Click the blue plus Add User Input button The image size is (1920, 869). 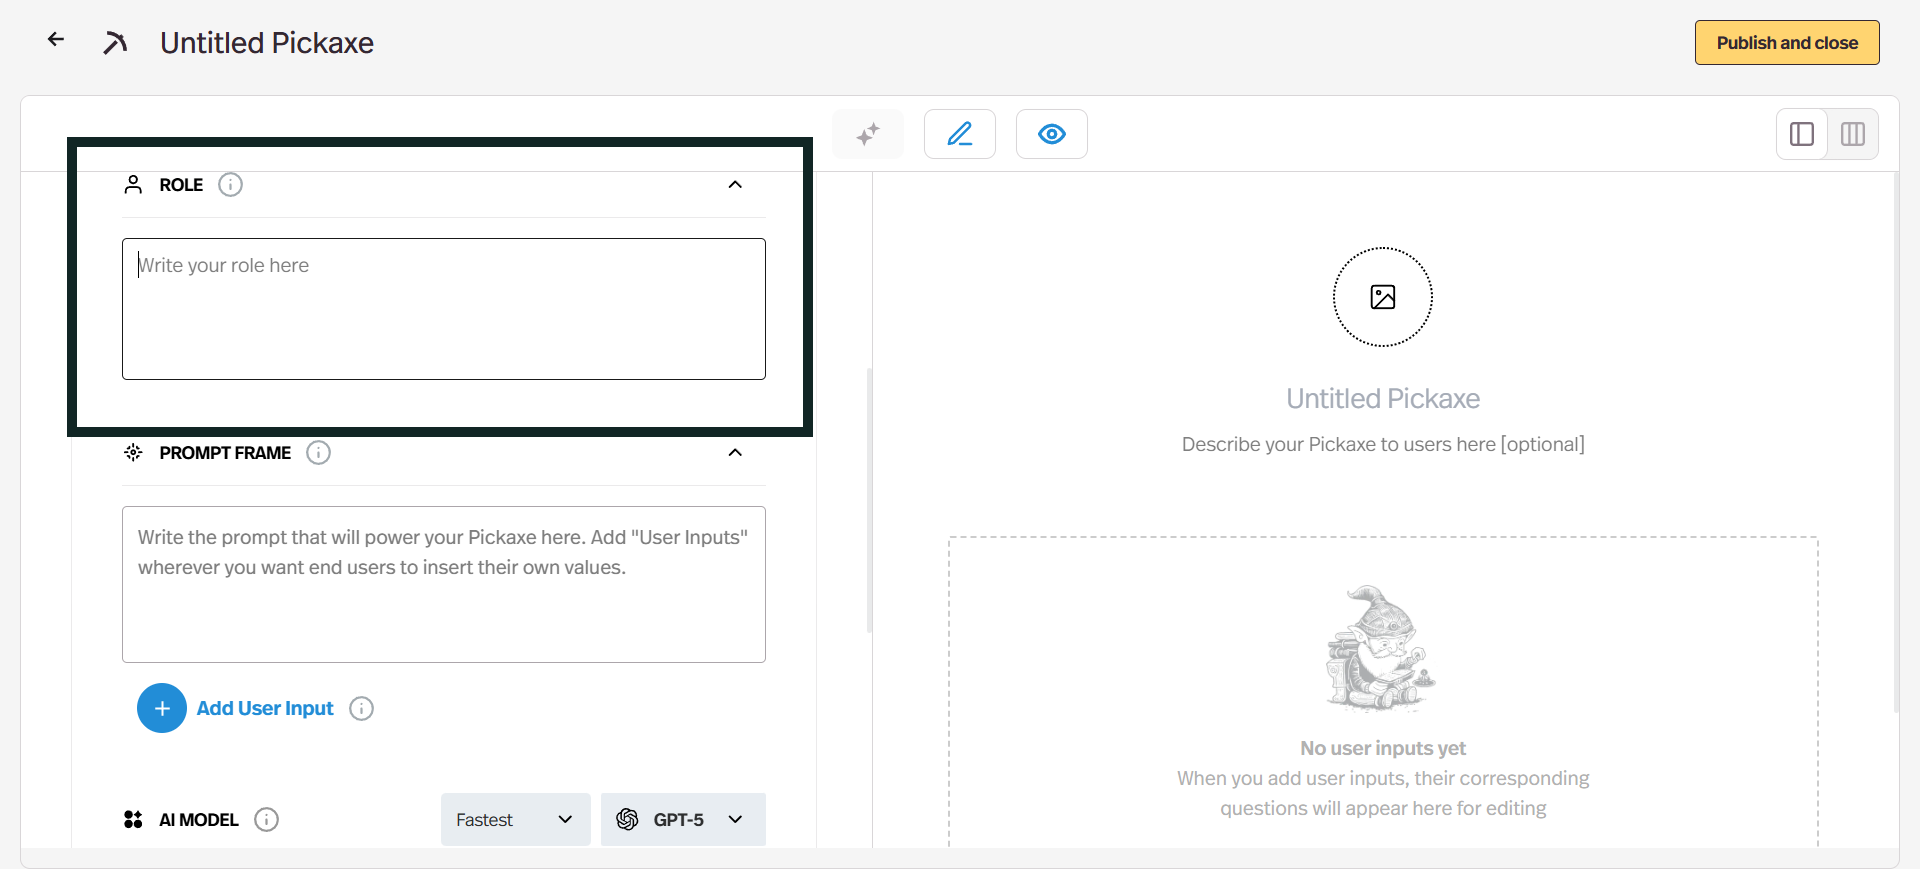[x=162, y=708]
